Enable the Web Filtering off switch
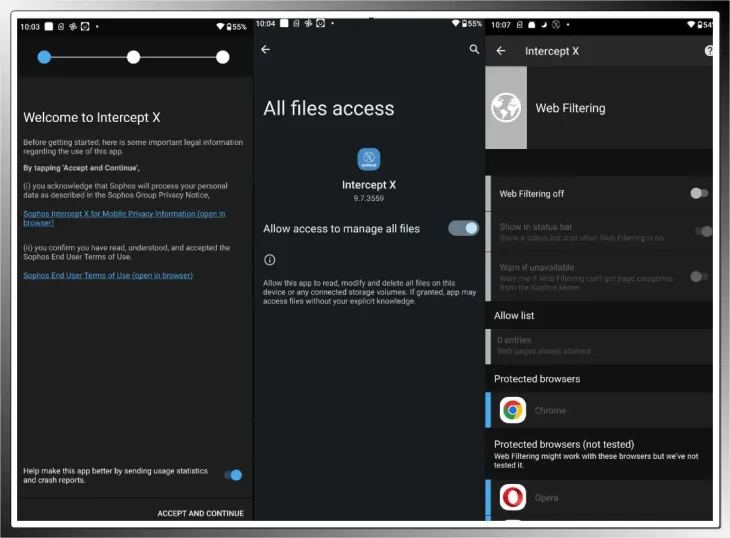The height and width of the screenshot is (538, 730). pyautogui.click(x=699, y=193)
